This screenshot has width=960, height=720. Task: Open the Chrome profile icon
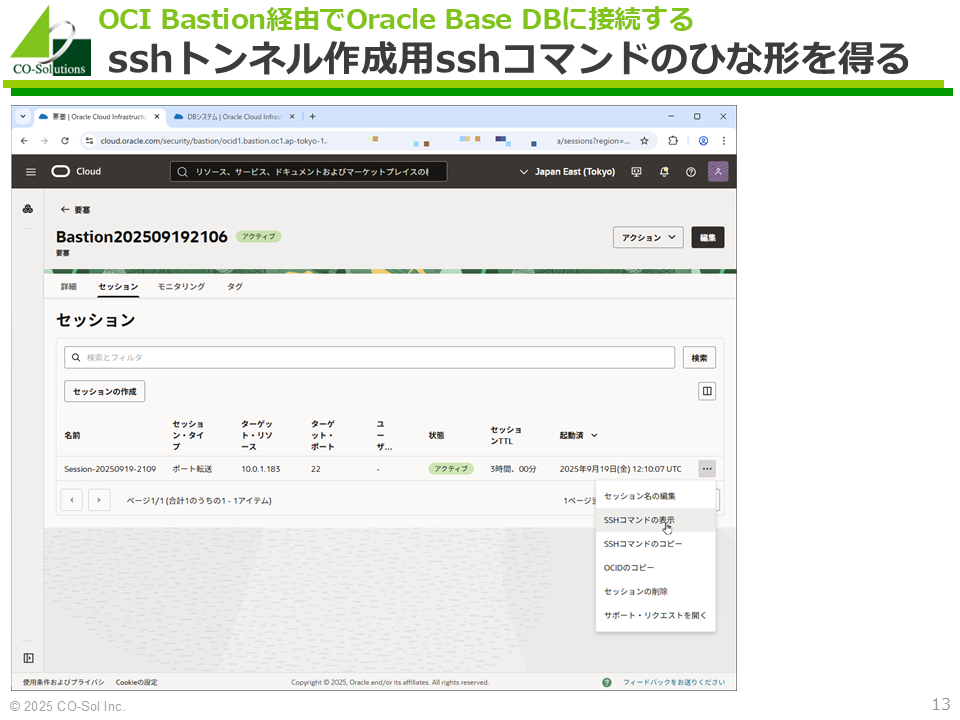[x=703, y=141]
